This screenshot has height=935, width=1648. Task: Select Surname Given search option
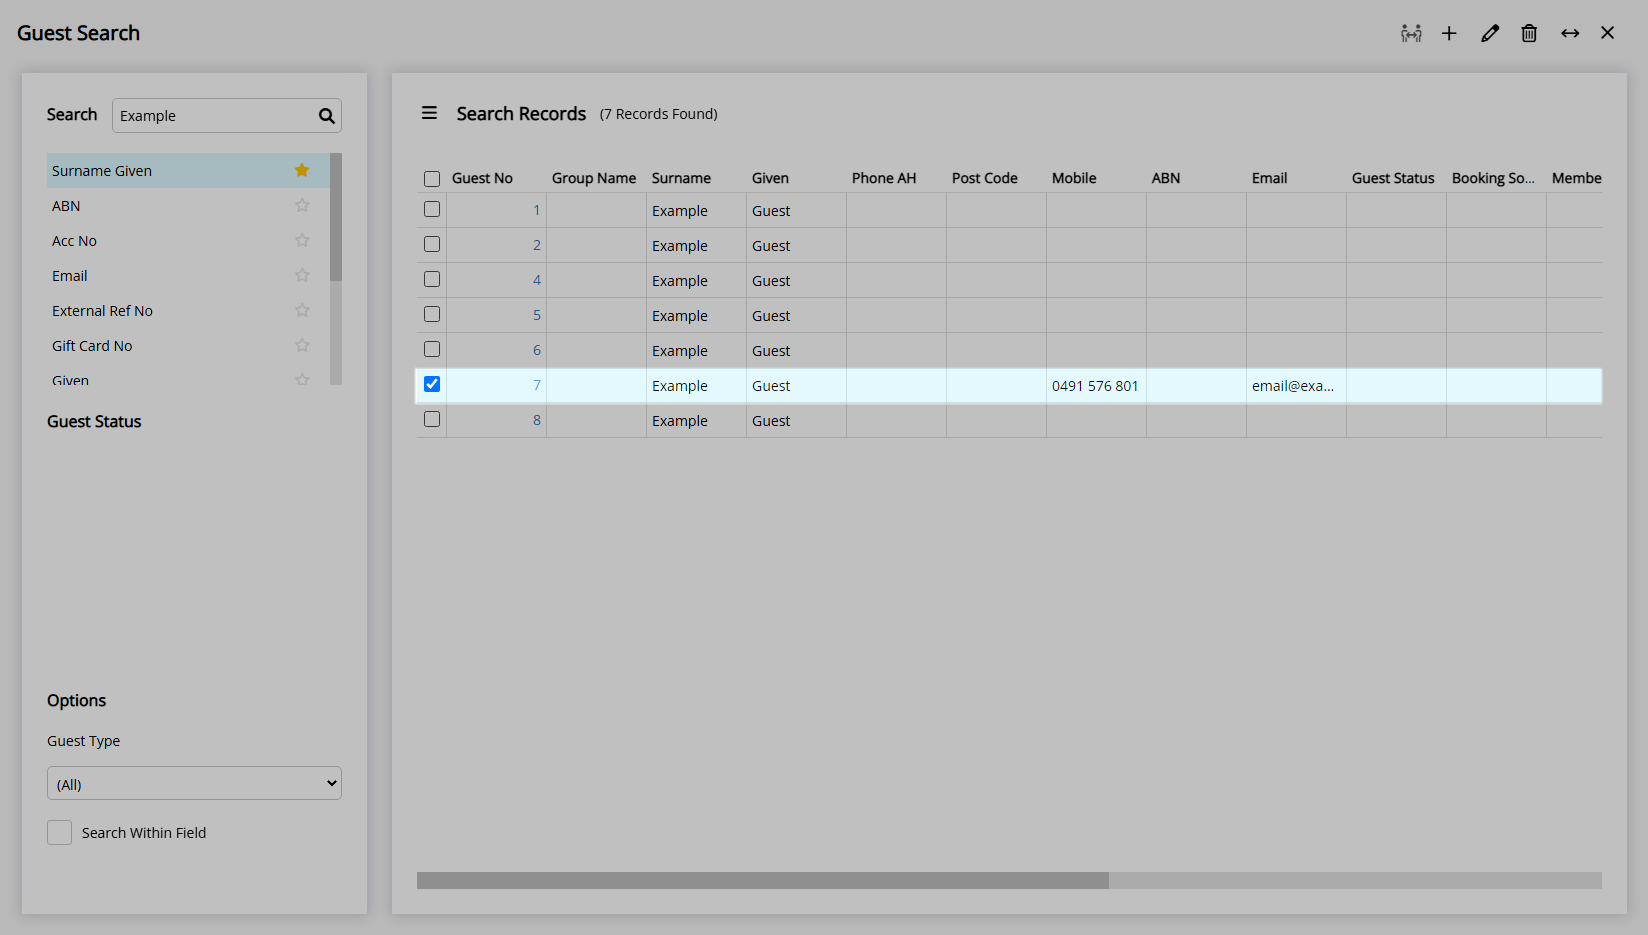point(188,170)
